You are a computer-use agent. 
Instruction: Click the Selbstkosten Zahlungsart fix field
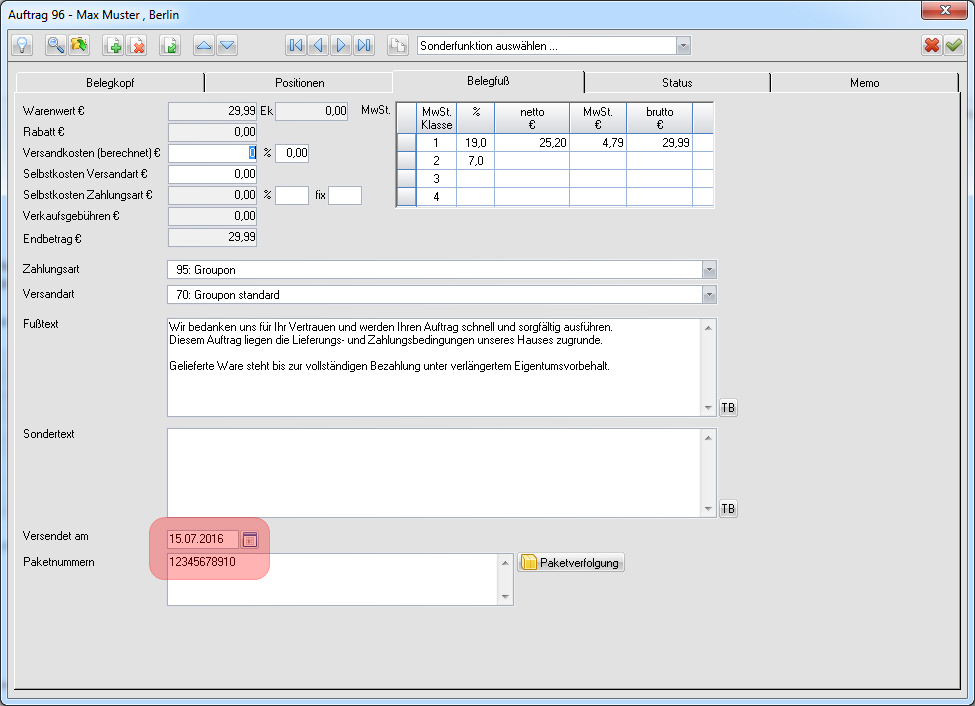(345, 195)
